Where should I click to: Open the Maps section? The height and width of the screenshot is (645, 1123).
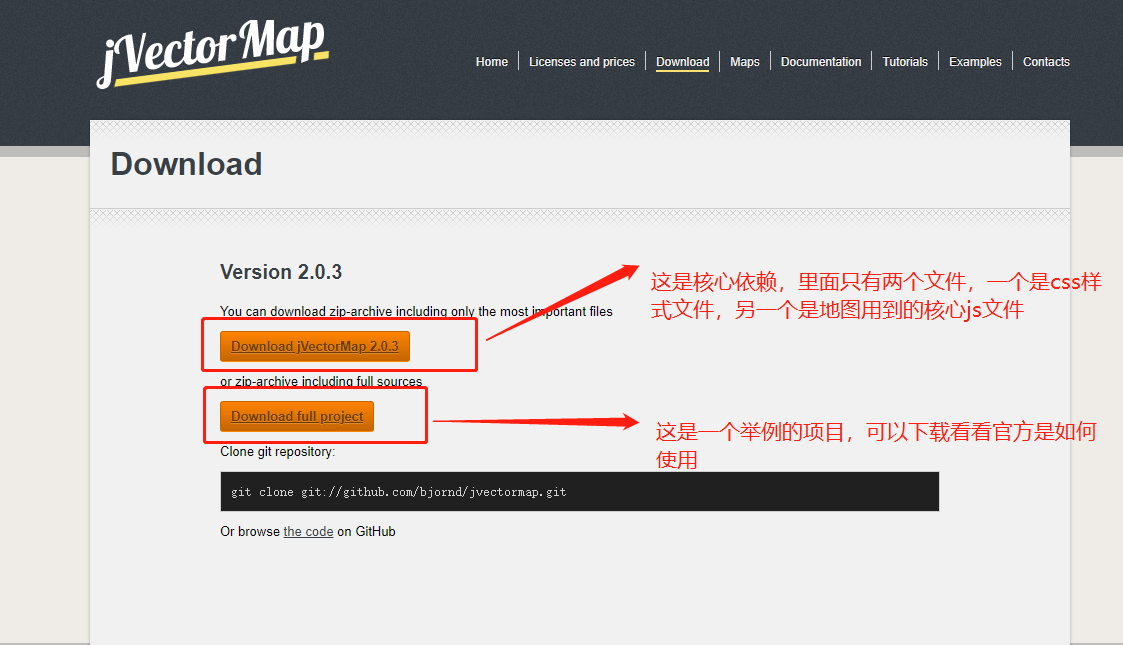click(x=744, y=61)
